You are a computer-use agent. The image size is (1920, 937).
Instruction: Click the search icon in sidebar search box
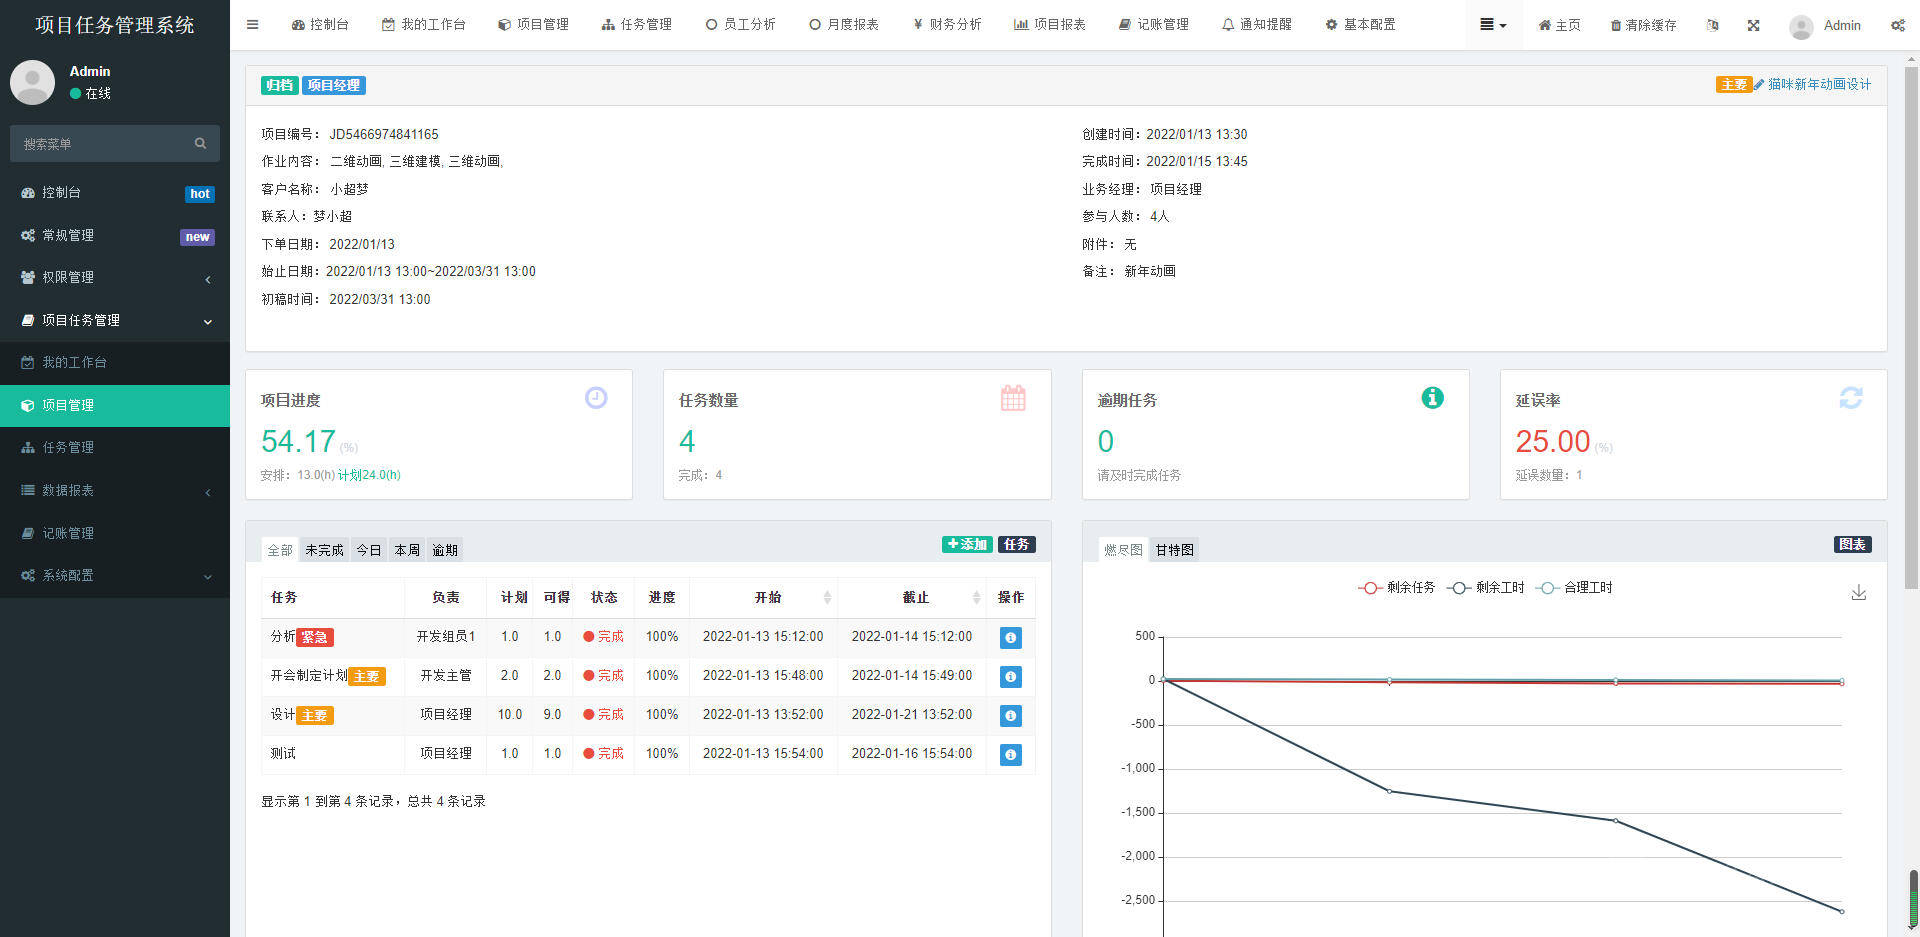pos(200,143)
